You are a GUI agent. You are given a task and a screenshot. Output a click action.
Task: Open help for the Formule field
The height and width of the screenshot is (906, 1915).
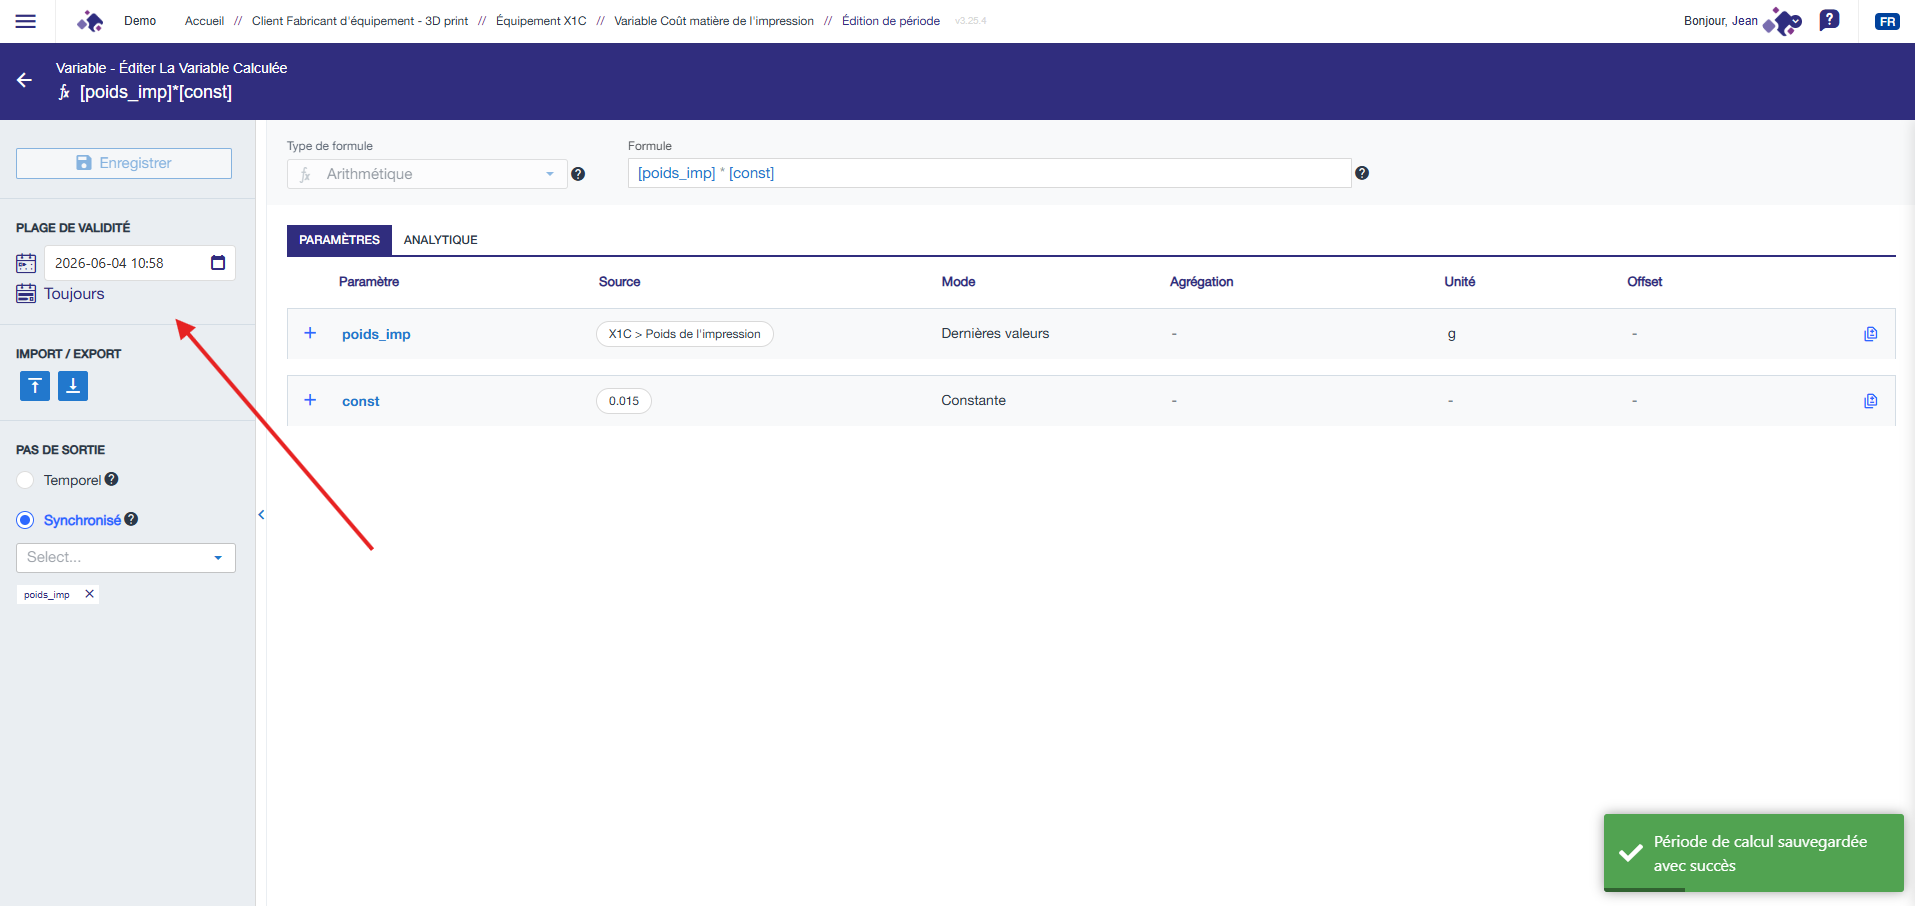coord(1362,173)
